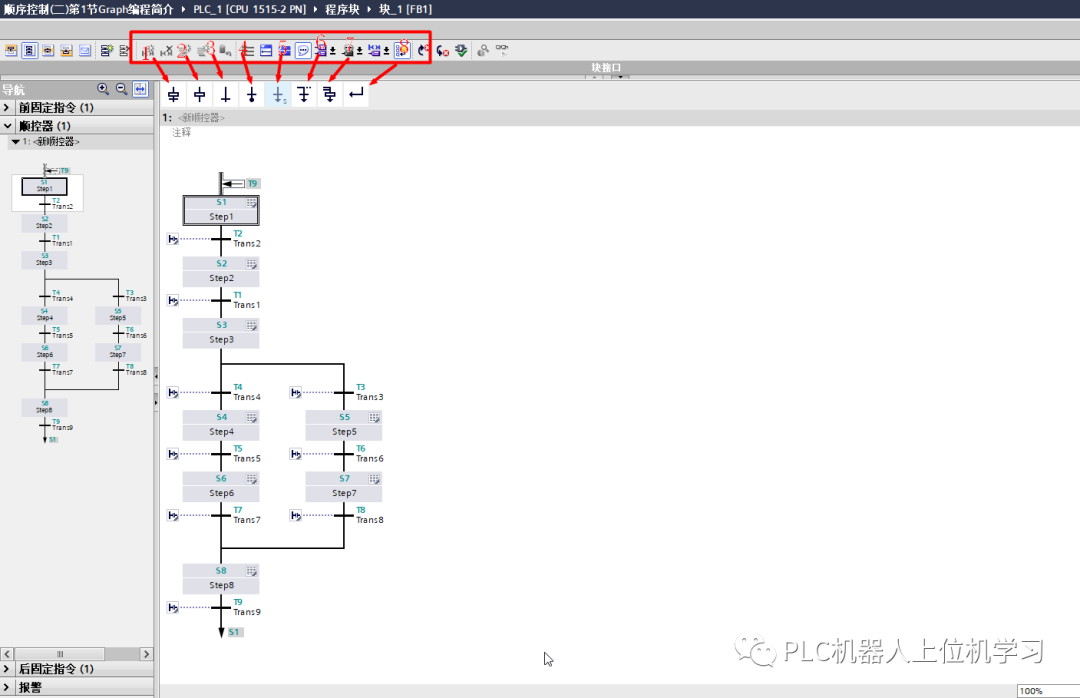Toggle the comment display speech-bubble icon

(x=302, y=49)
